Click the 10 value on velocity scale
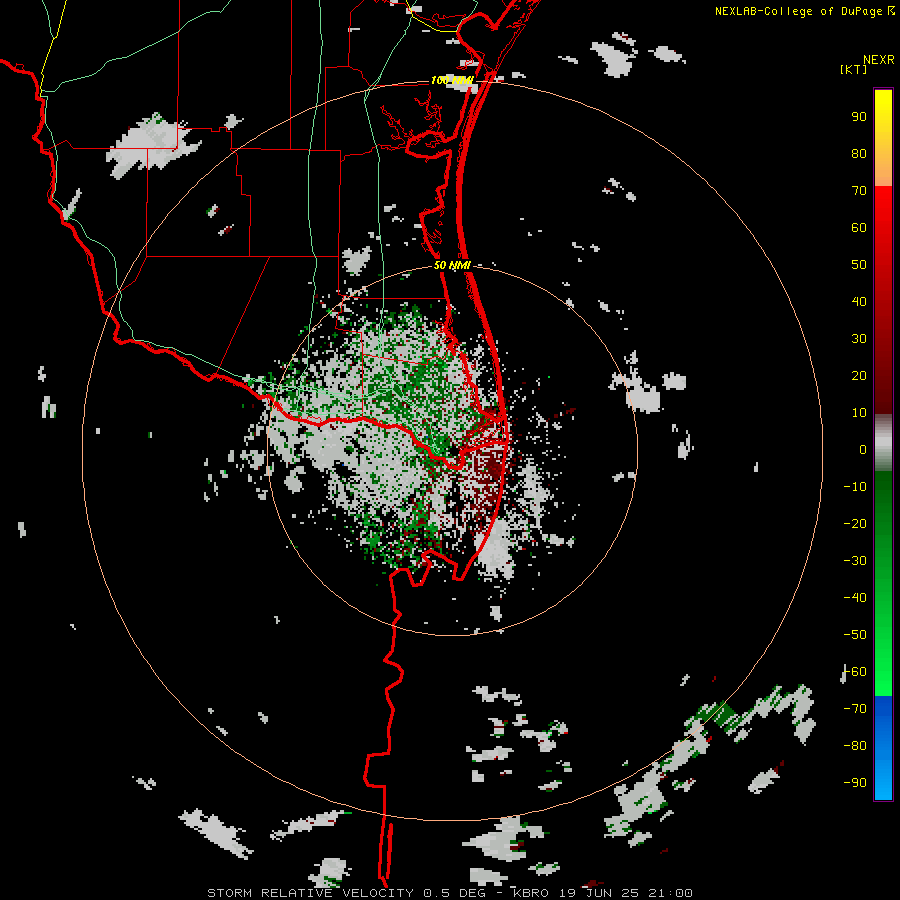The width and height of the screenshot is (900, 900). point(859,413)
